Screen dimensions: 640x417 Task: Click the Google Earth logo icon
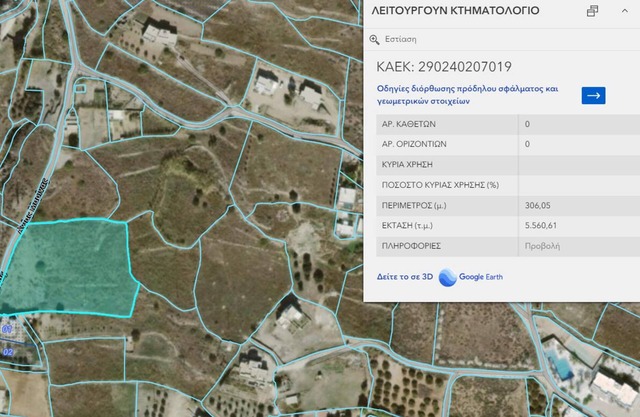coord(447,277)
